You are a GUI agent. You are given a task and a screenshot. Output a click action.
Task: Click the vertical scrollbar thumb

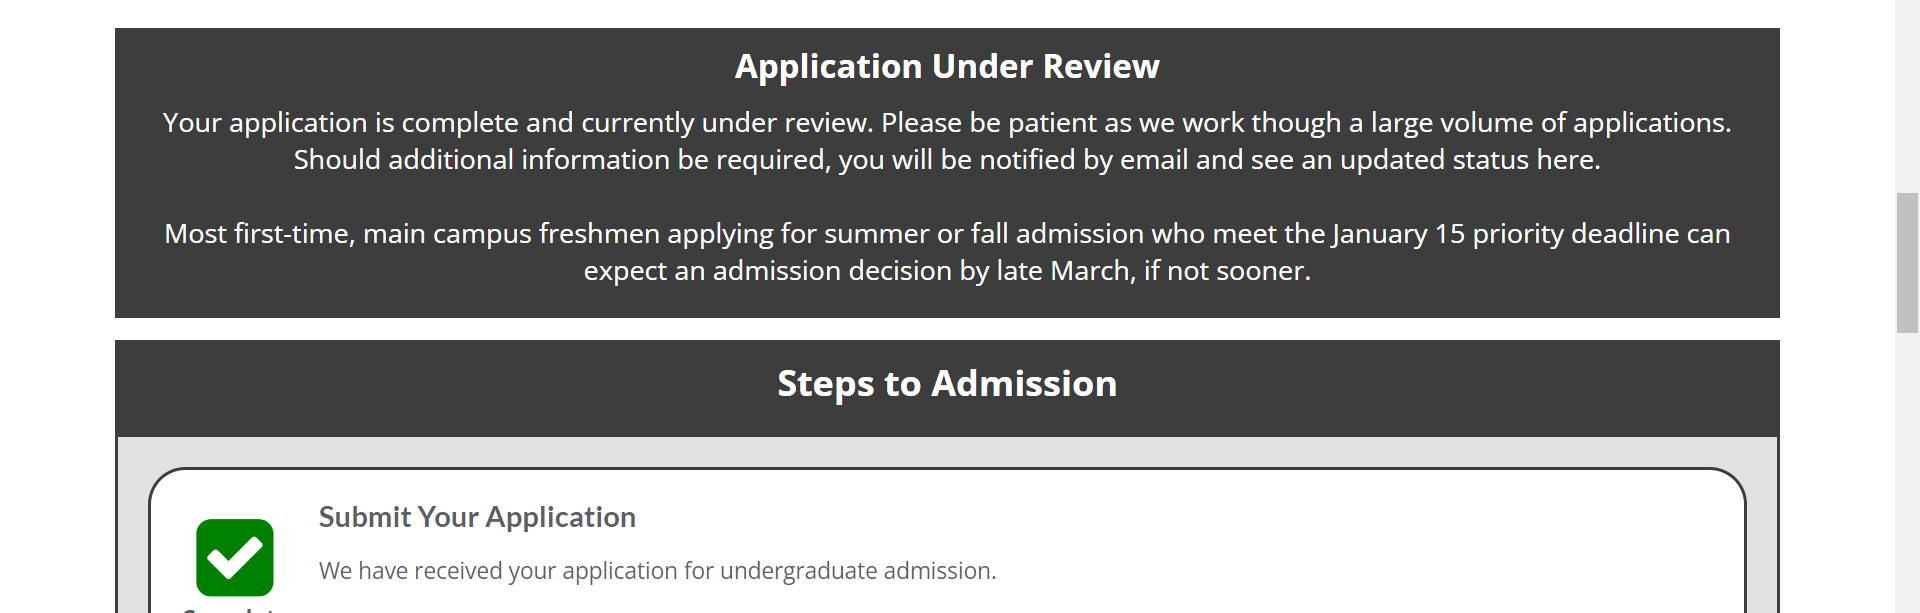coord(1907,262)
